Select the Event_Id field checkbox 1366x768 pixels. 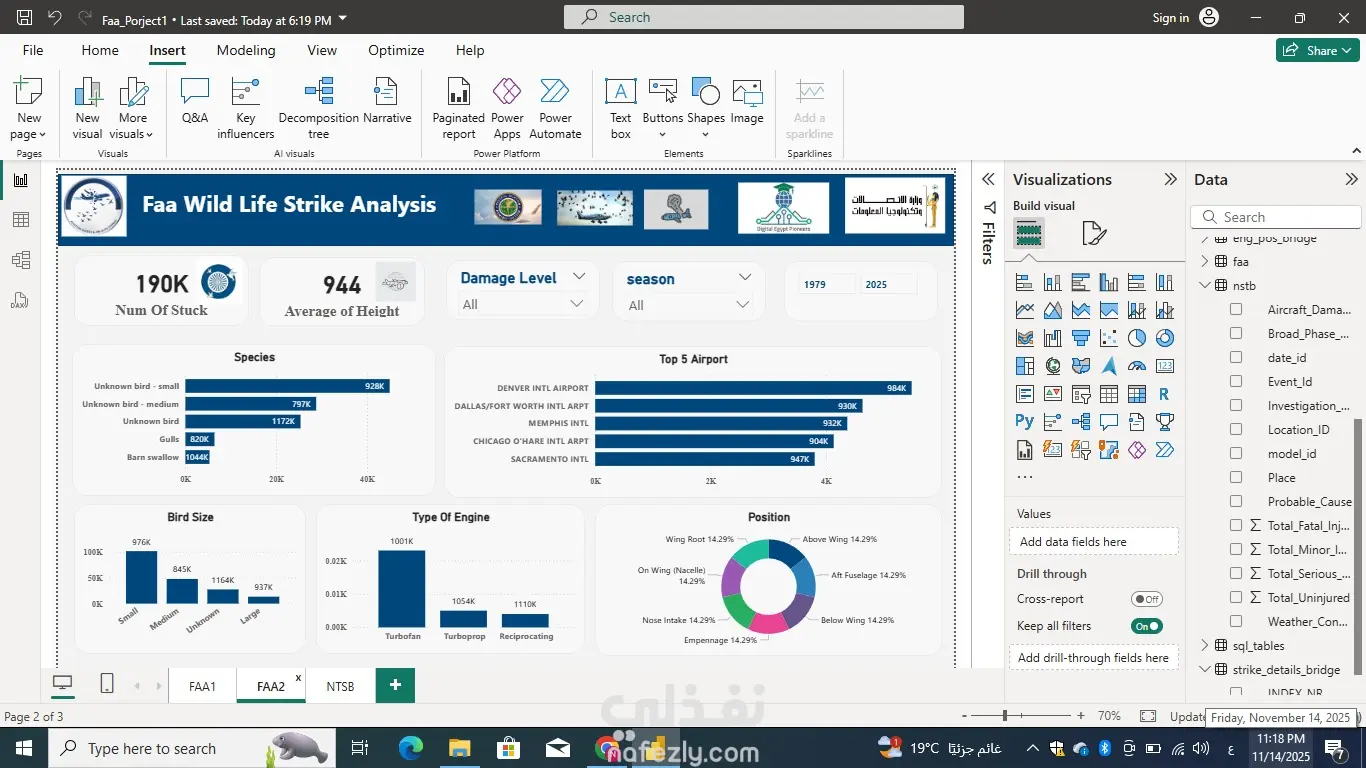[x=1236, y=382]
